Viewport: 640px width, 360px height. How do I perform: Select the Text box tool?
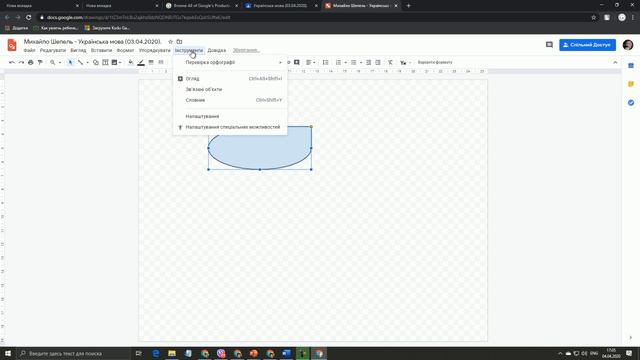pyautogui.click(x=105, y=62)
